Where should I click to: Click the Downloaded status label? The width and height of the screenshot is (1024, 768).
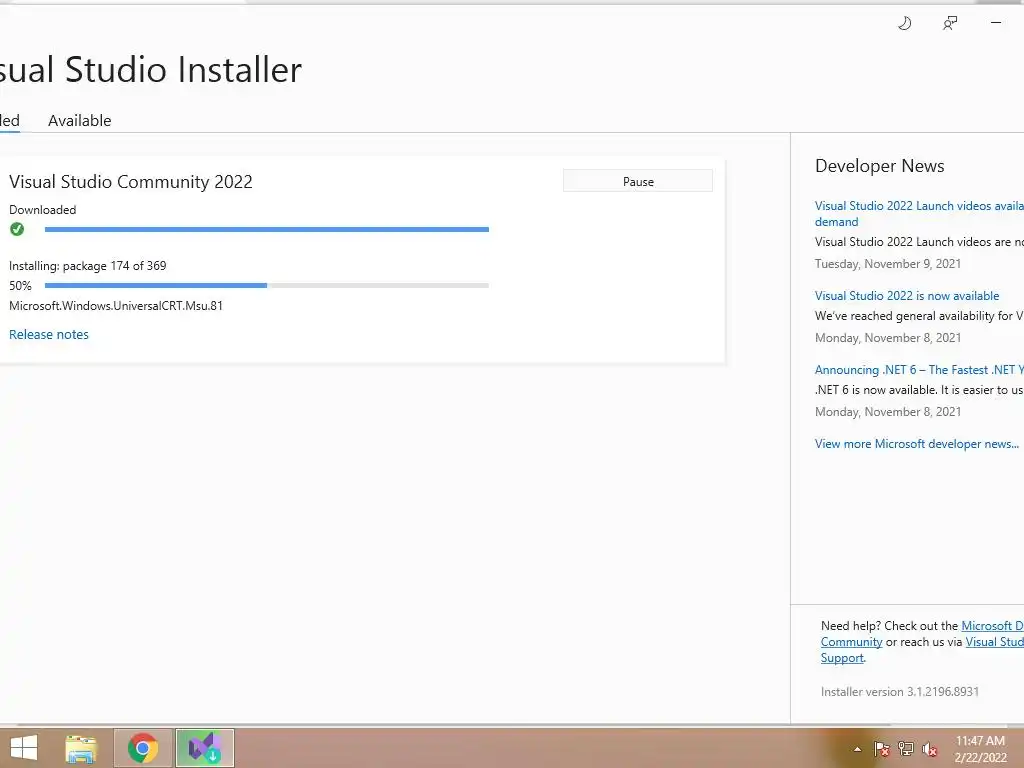(x=42, y=210)
